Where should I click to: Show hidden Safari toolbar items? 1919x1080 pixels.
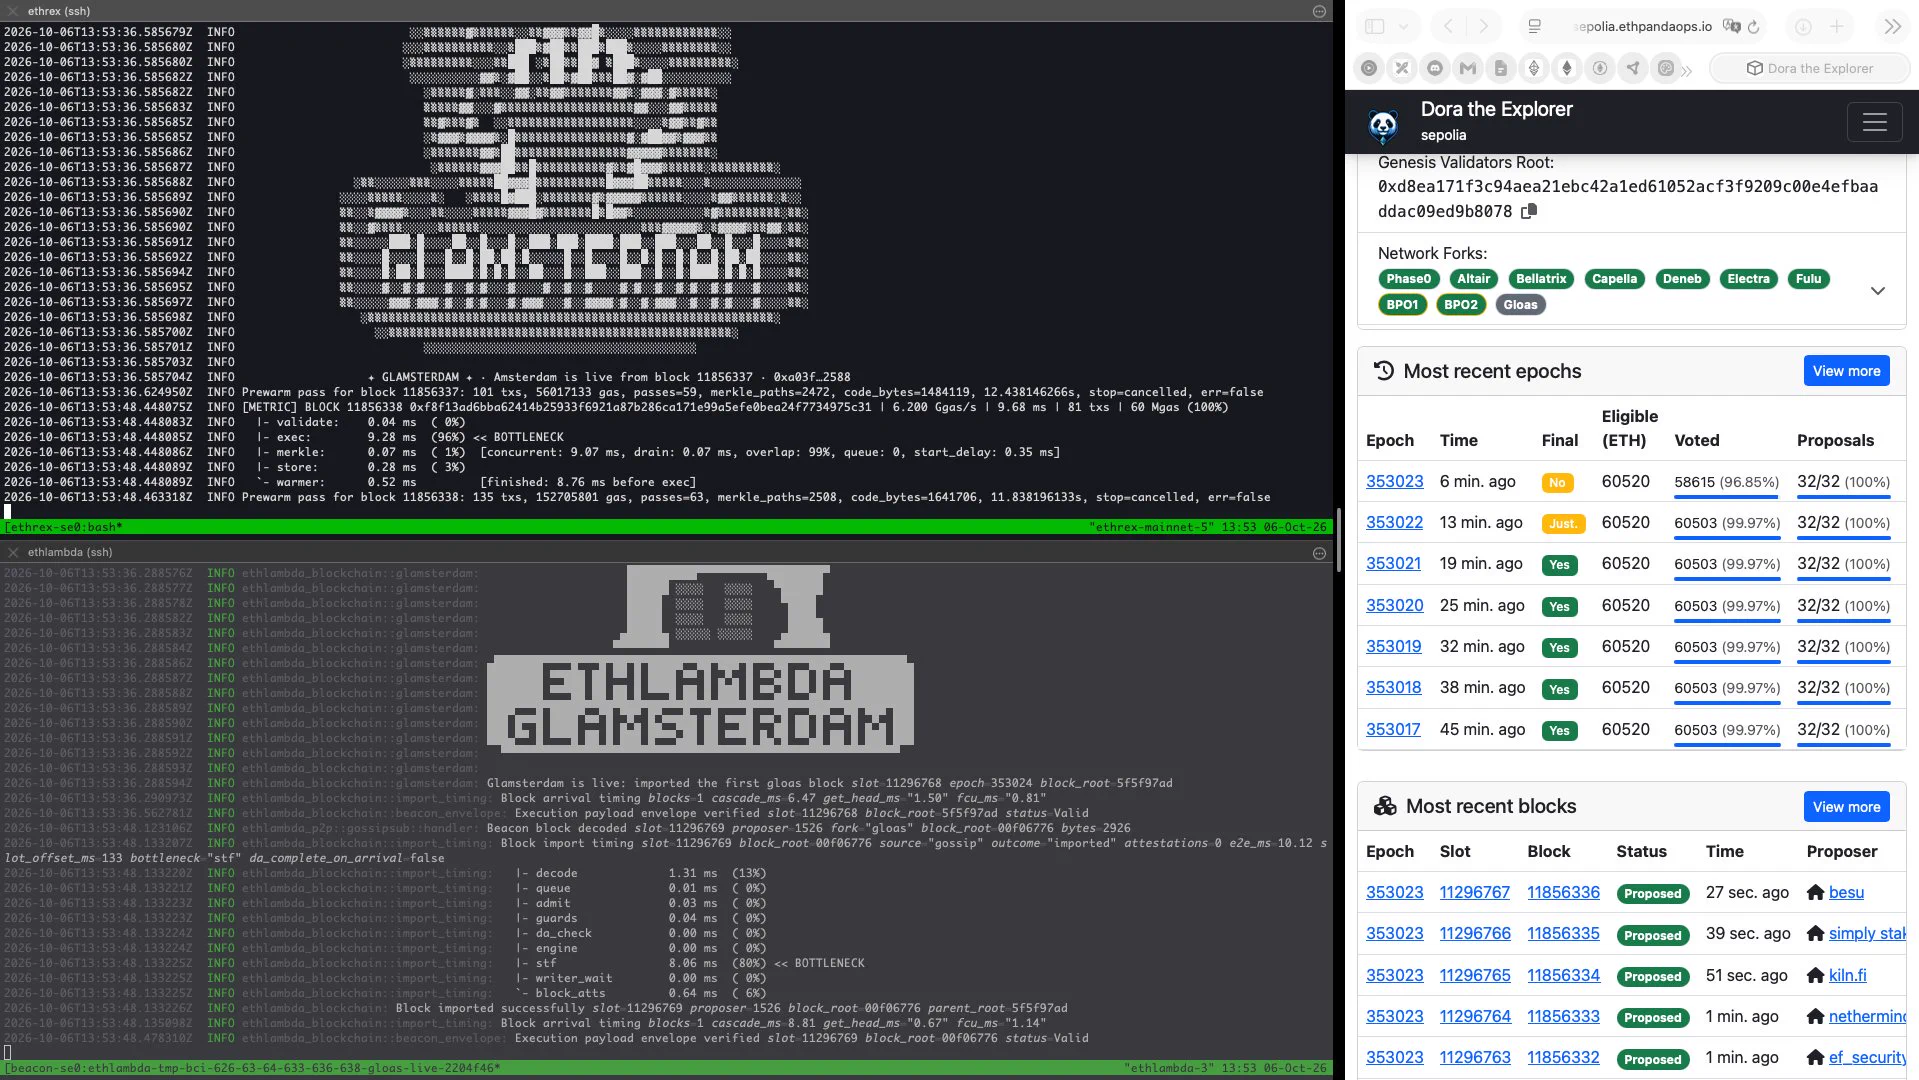[1892, 27]
